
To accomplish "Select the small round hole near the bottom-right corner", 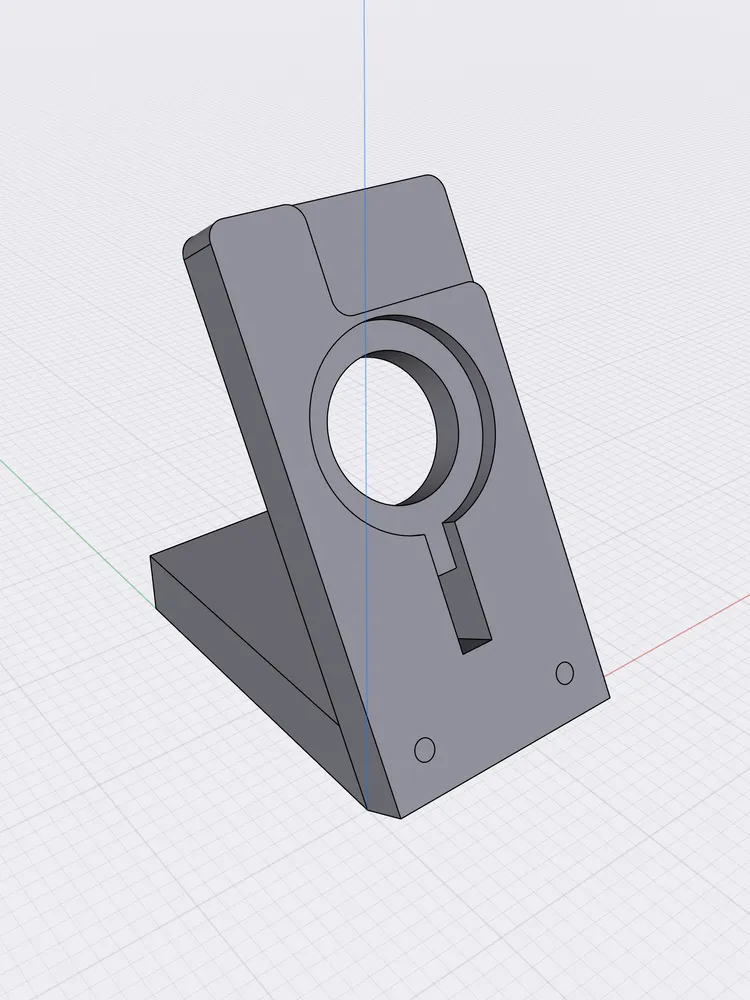I will coord(564,673).
